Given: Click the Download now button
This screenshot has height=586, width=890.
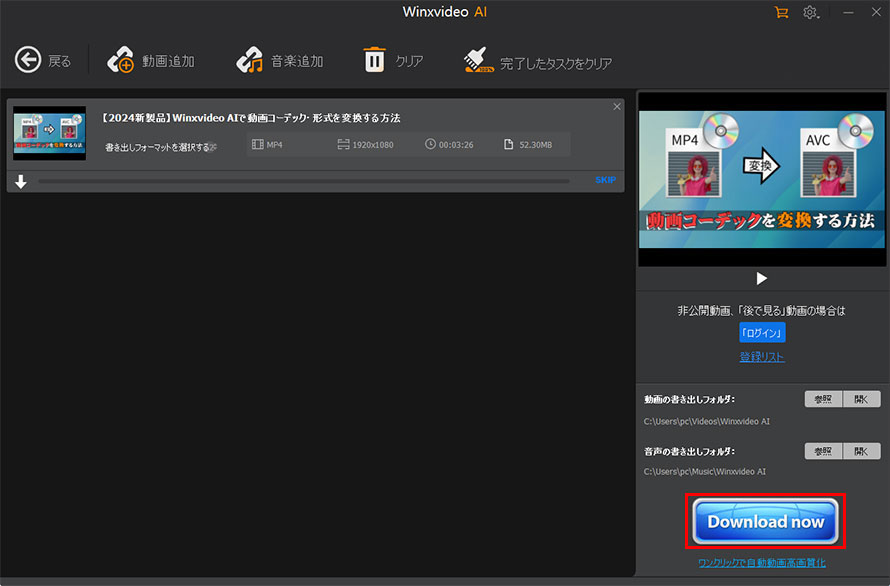Looking at the screenshot, I should [x=765, y=521].
